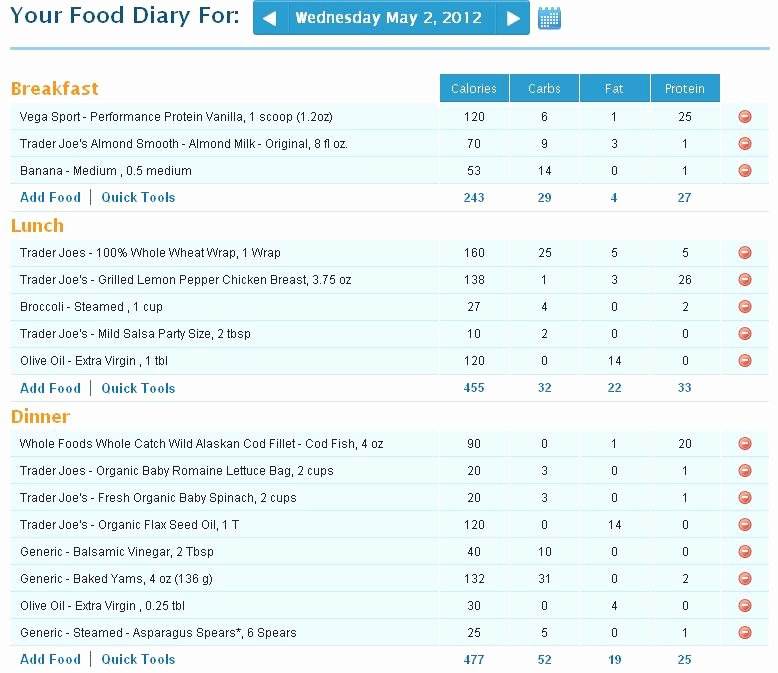Click Dinner total carbs 52
Viewport: 778px width, 673px height.
(x=544, y=659)
